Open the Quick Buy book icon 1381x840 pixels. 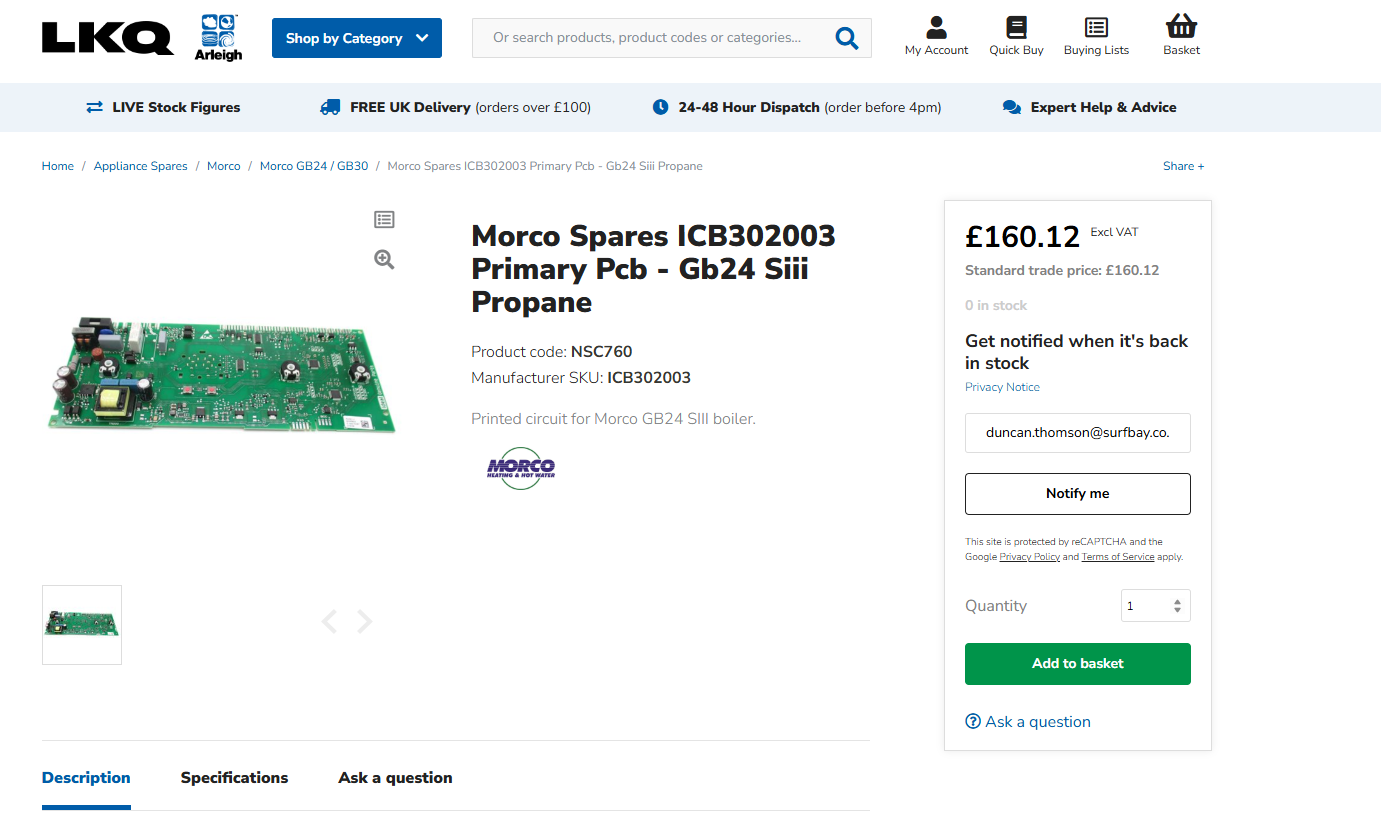click(x=1016, y=28)
